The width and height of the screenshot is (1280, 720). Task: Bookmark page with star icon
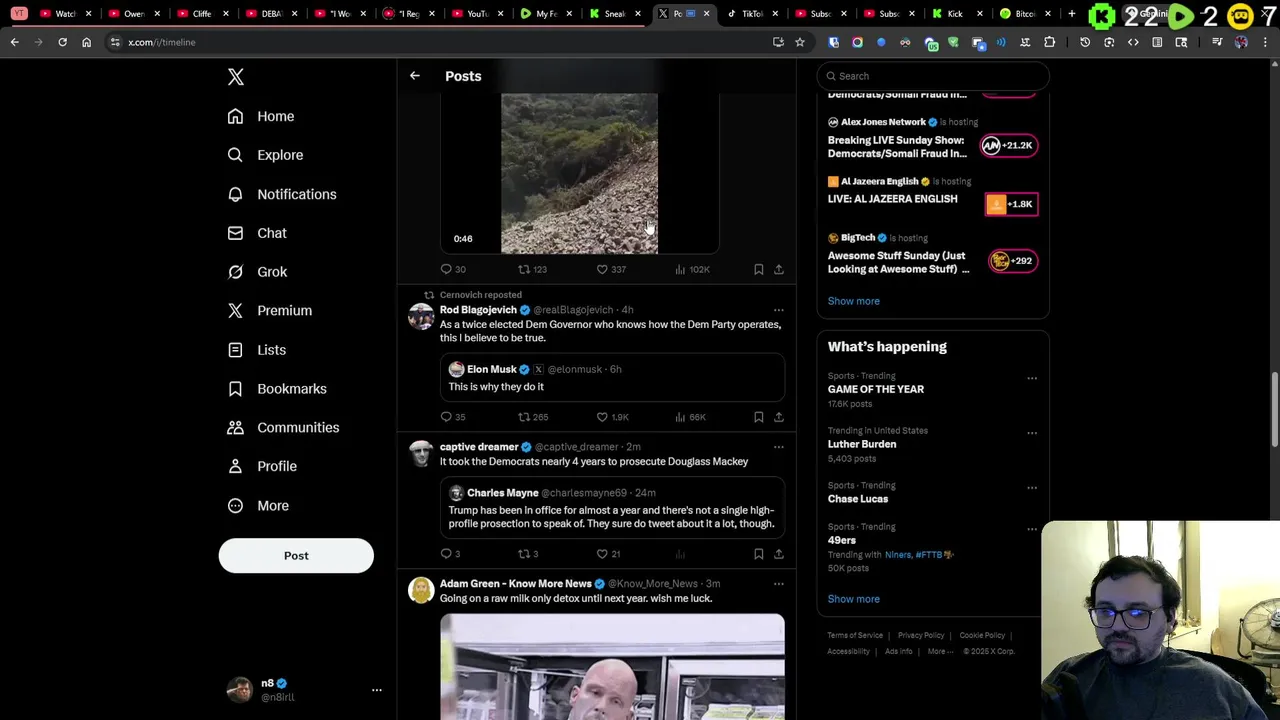click(799, 42)
